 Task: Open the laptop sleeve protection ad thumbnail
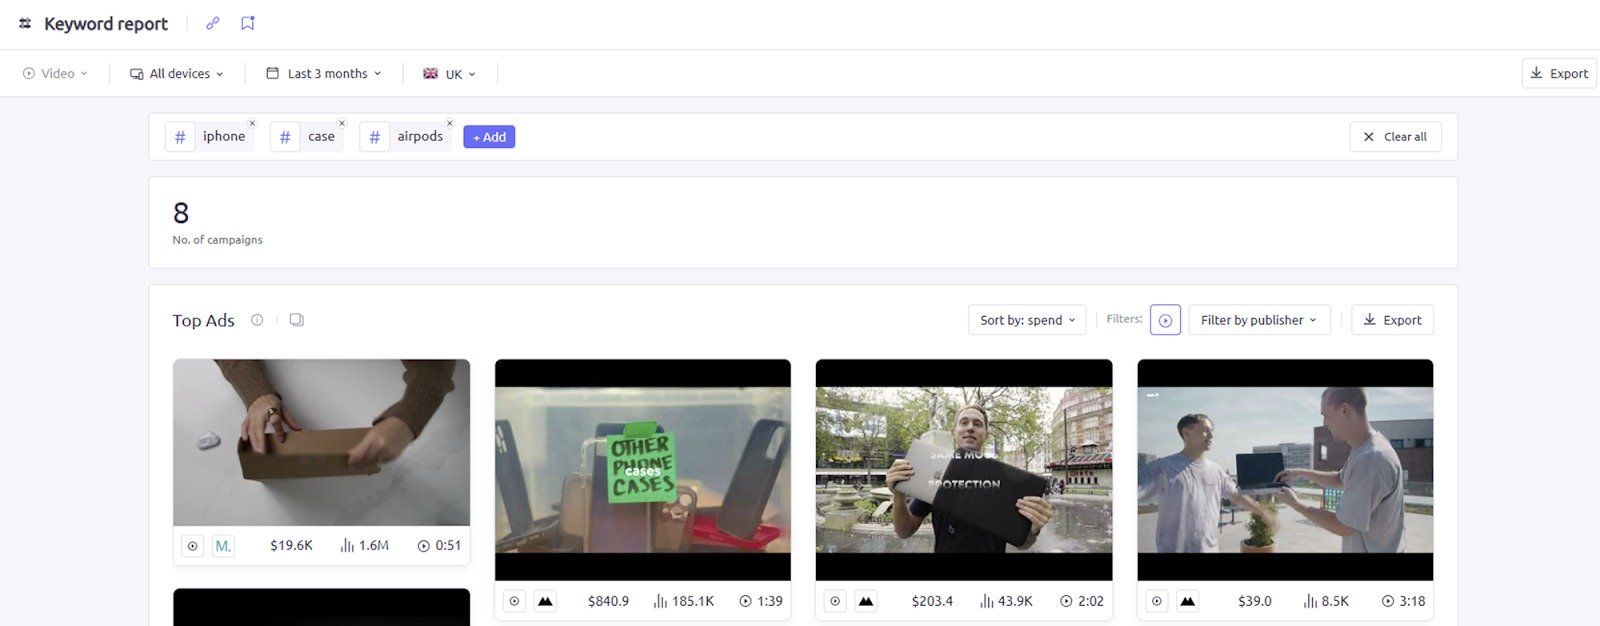(964, 470)
